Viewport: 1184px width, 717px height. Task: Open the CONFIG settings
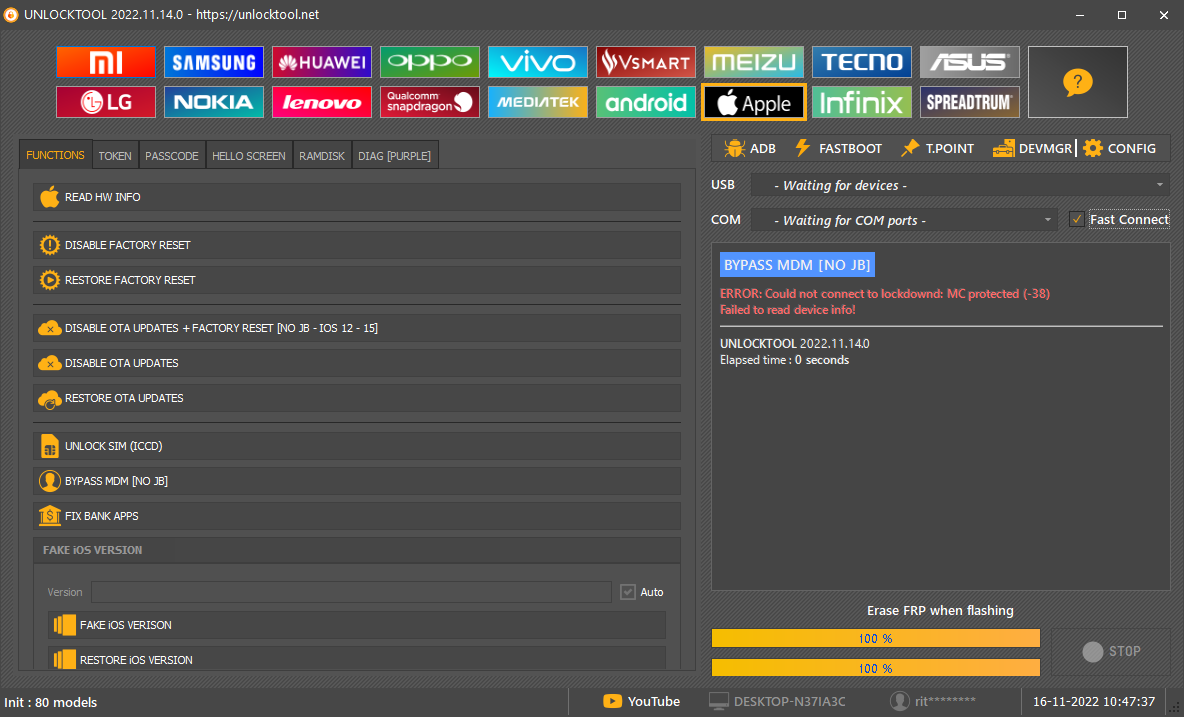click(x=1120, y=149)
